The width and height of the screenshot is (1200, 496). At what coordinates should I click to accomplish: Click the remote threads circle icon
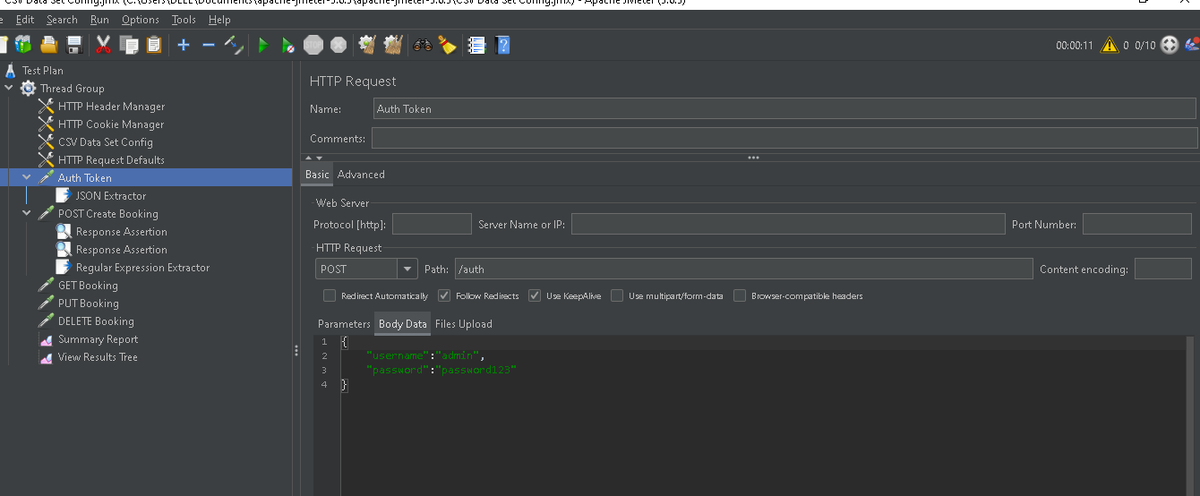point(1169,45)
